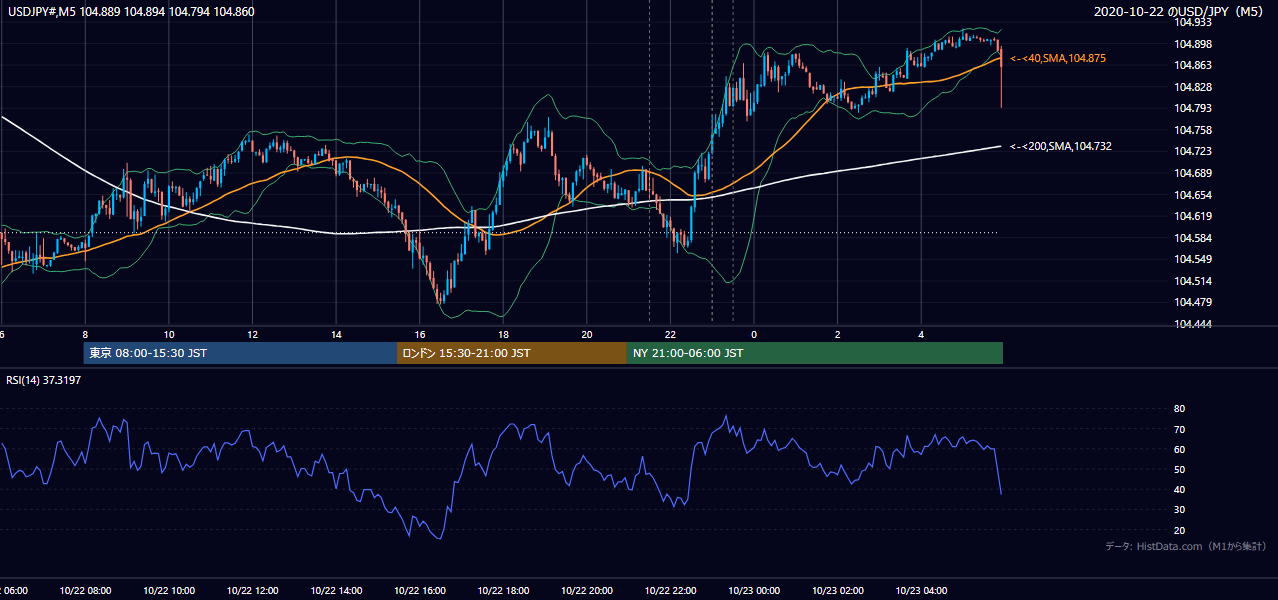Click price axis value 104.758
The width and height of the screenshot is (1278, 600).
(x=1192, y=130)
